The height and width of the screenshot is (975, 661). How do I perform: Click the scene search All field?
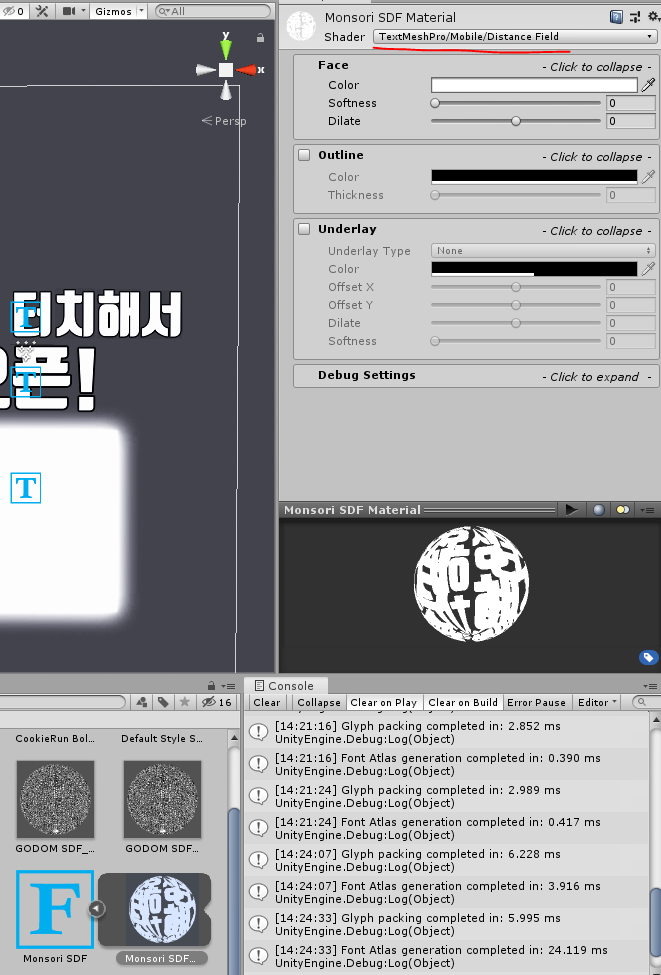(x=213, y=11)
